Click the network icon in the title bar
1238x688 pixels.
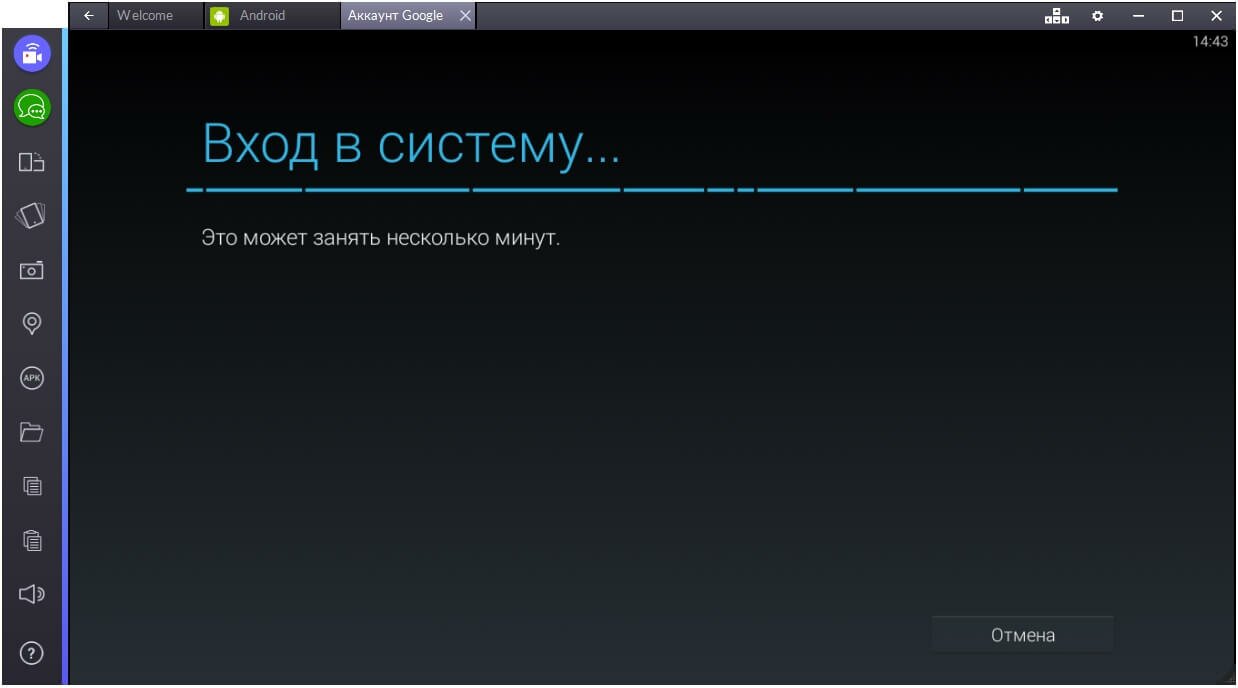click(x=1056, y=15)
